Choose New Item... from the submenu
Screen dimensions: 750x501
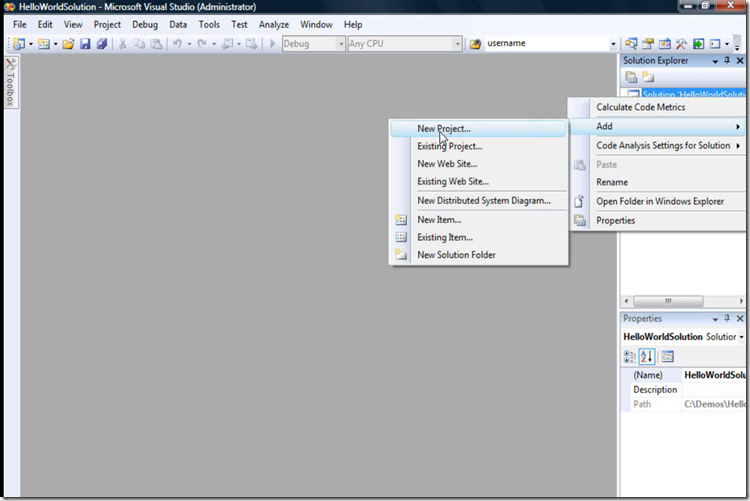pos(478,220)
